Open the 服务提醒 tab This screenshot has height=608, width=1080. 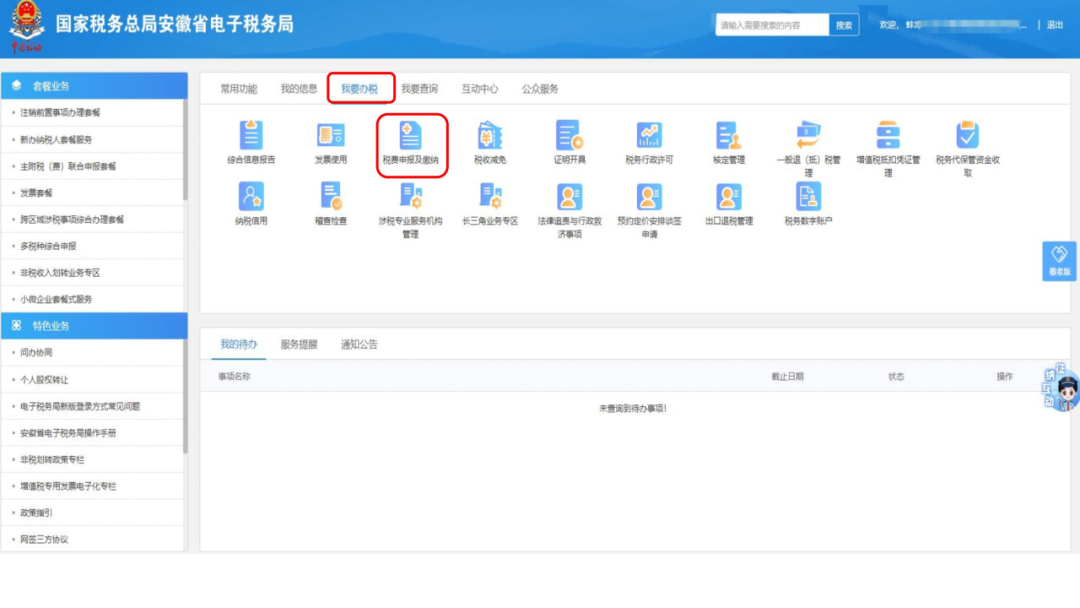coord(299,344)
